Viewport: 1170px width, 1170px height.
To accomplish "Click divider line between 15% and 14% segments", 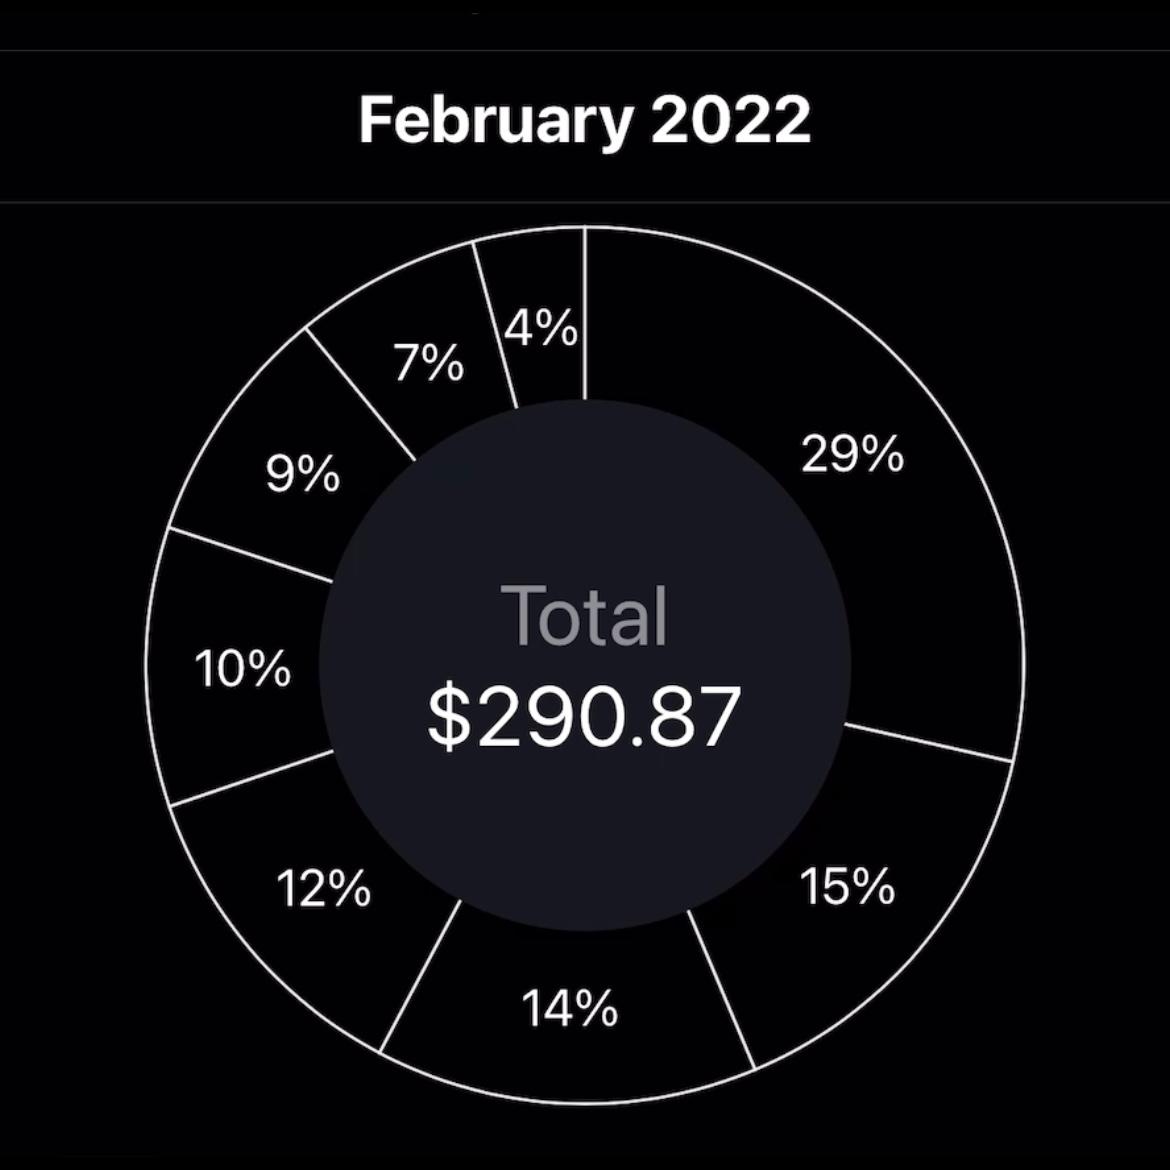I will [721, 989].
